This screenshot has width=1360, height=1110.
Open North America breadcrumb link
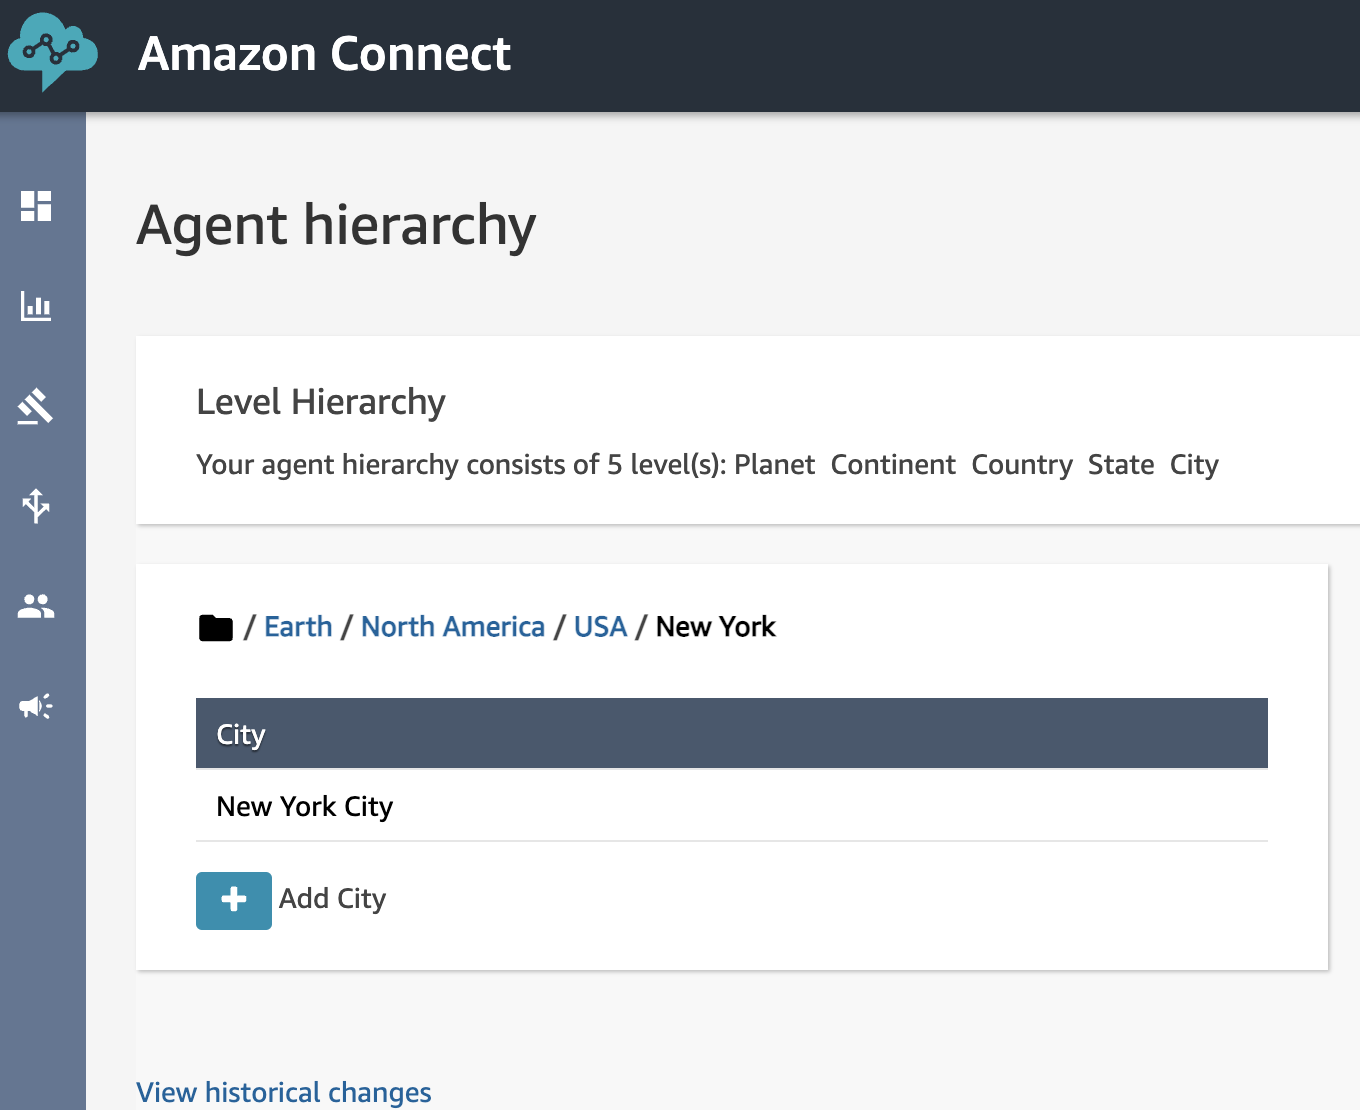click(x=452, y=627)
